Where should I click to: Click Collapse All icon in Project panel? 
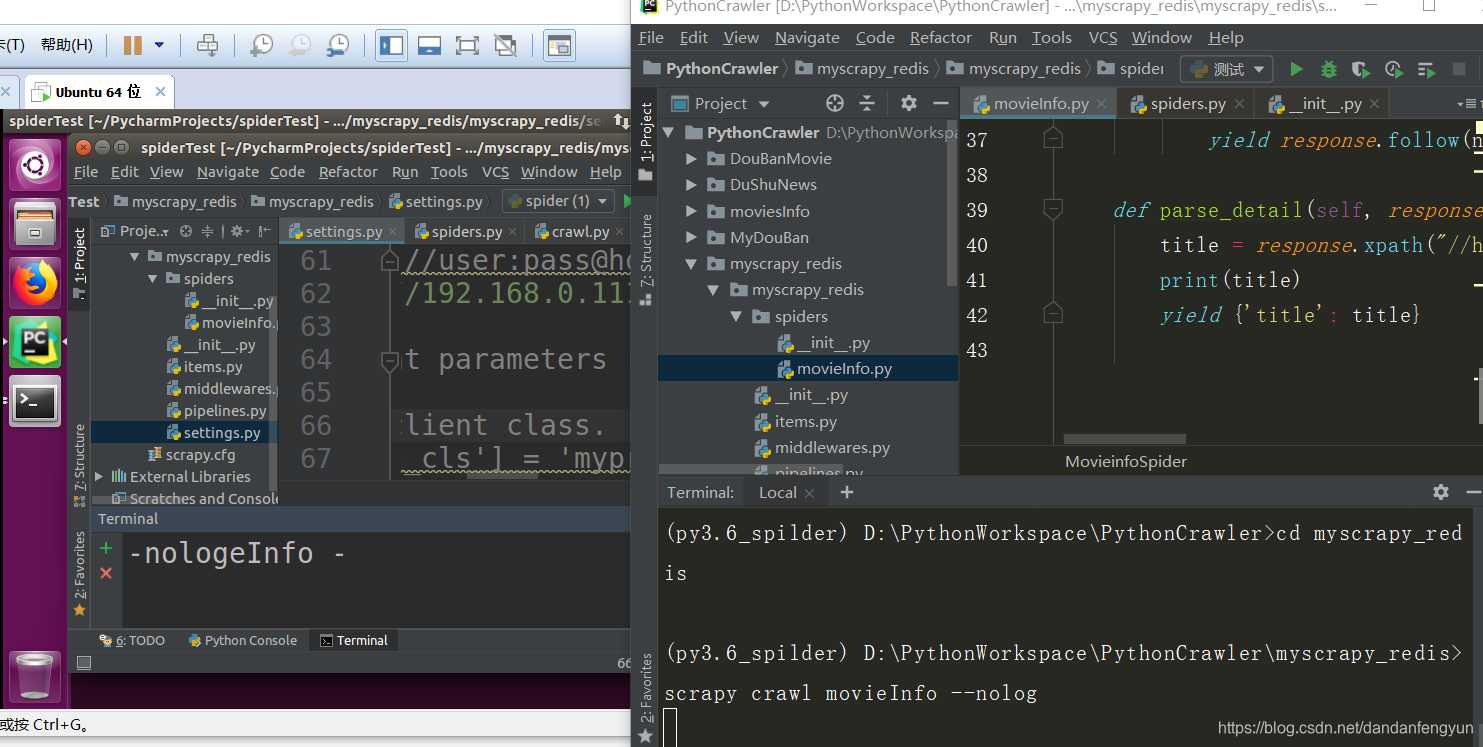tap(867, 103)
